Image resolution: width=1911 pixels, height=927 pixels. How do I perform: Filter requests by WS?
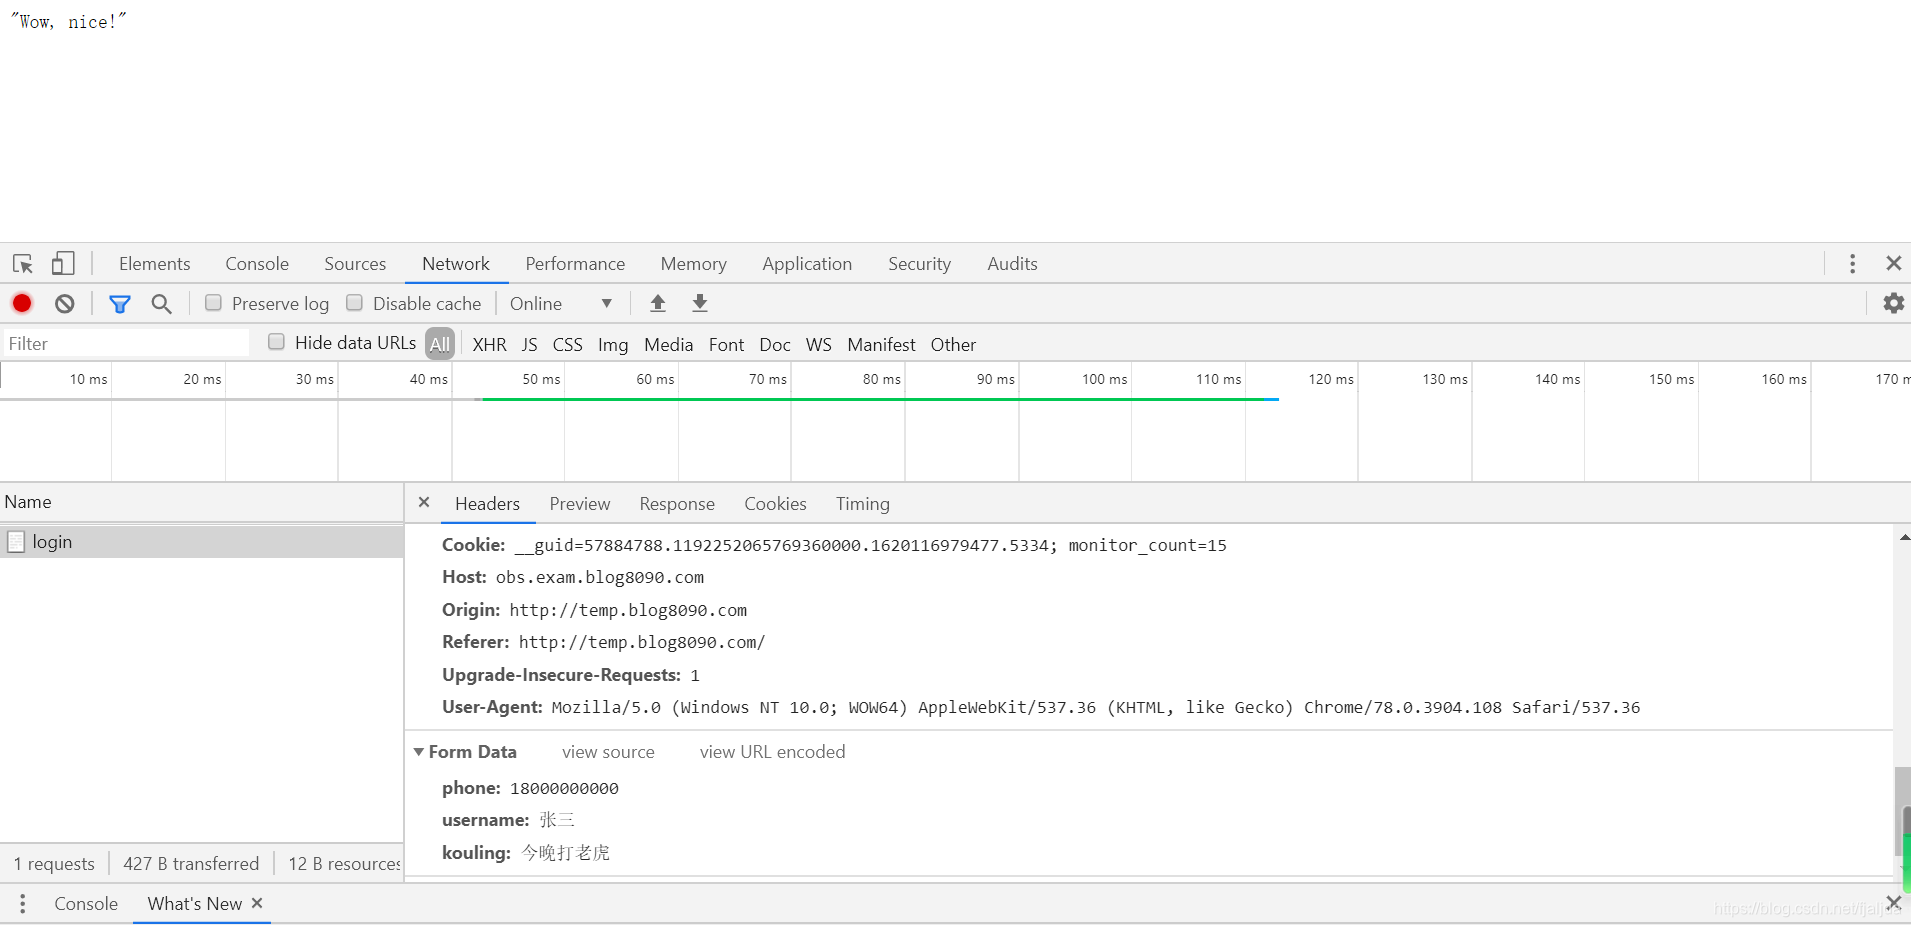(x=819, y=345)
